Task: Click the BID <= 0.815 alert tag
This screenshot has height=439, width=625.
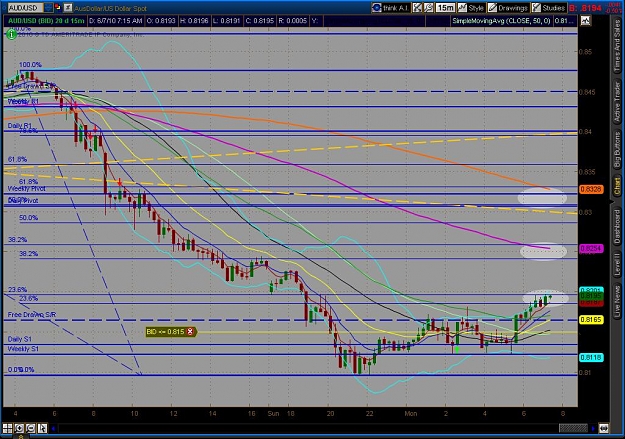Action: tap(171, 332)
